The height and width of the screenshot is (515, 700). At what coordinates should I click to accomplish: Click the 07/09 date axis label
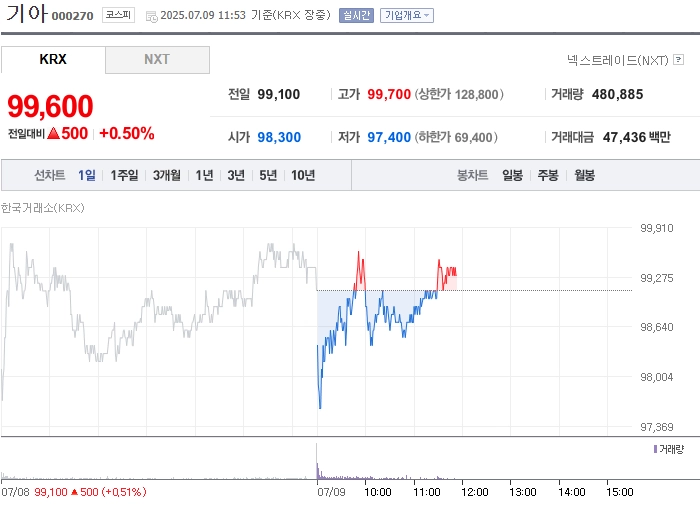(331, 492)
